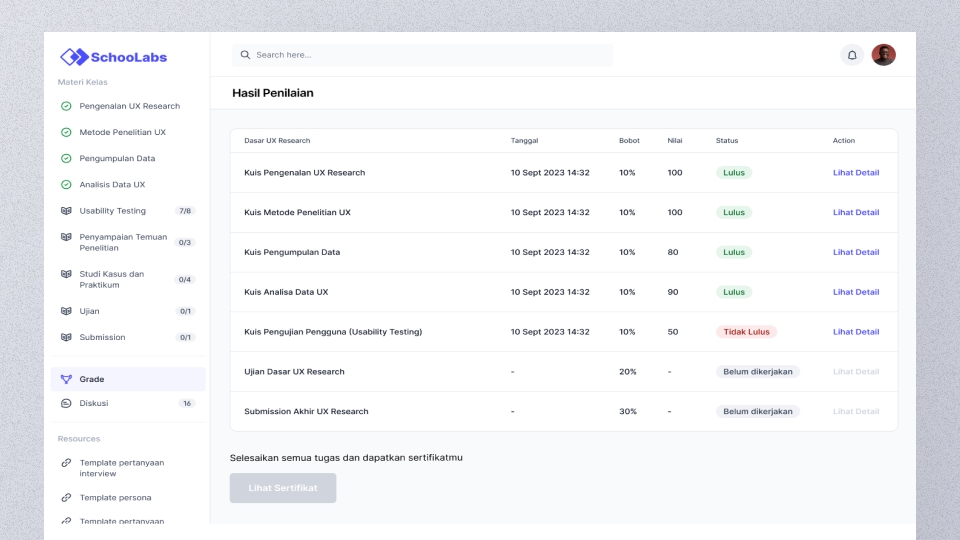Click Lihat Detail for Submission Akhir UX Research
Screen dimensions: 960x540
(x=856, y=411)
